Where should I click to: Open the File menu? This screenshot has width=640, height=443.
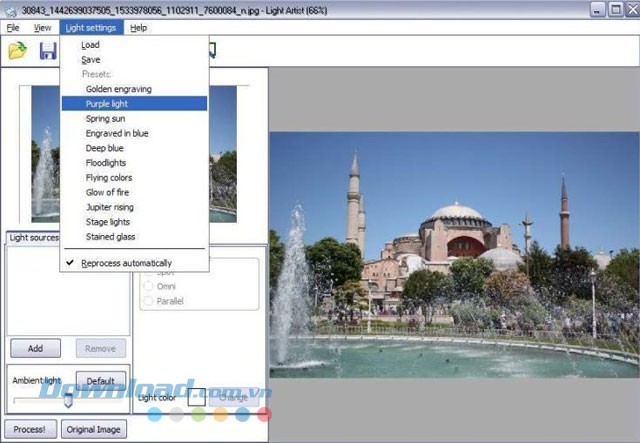[x=13, y=27]
